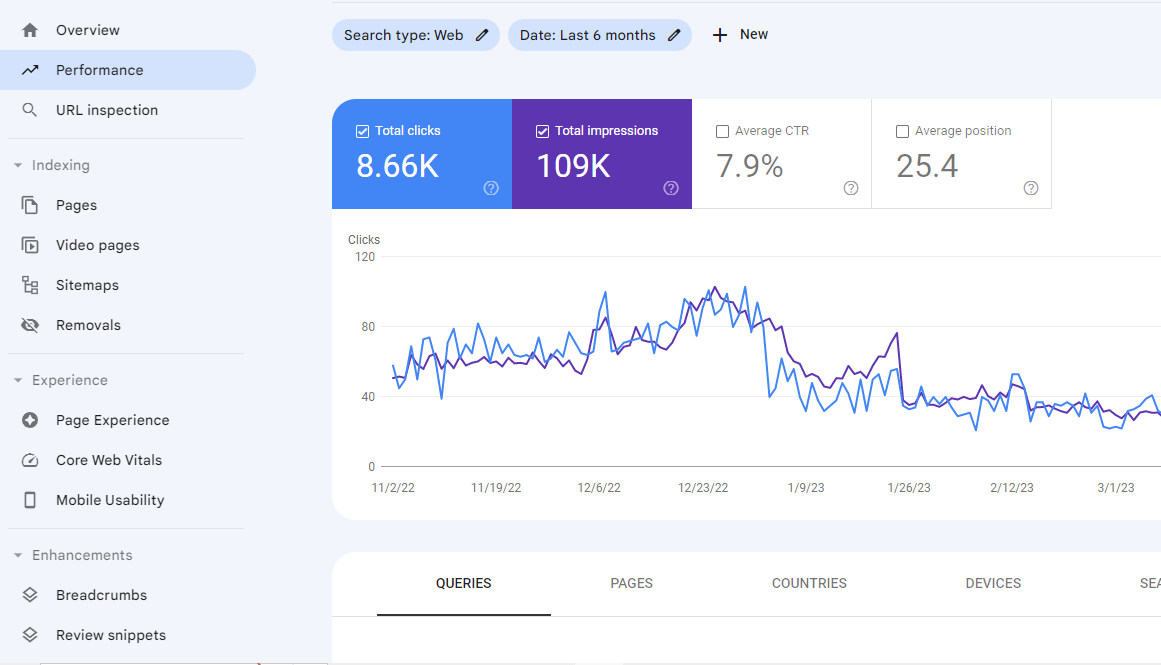Edit Search type filter via pencil icon
This screenshot has height=665, width=1161.
coord(482,35)
